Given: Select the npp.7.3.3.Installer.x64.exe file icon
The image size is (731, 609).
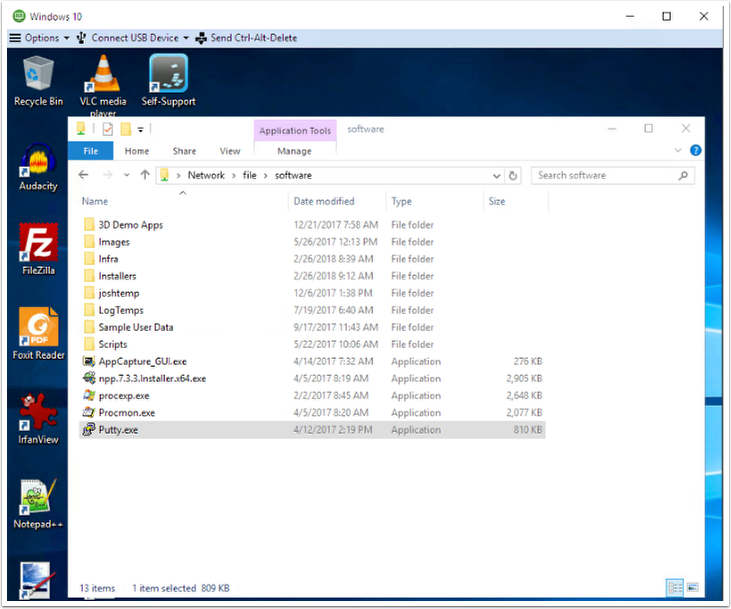Looking at the screenshot, I should click(x=89, y=378).
